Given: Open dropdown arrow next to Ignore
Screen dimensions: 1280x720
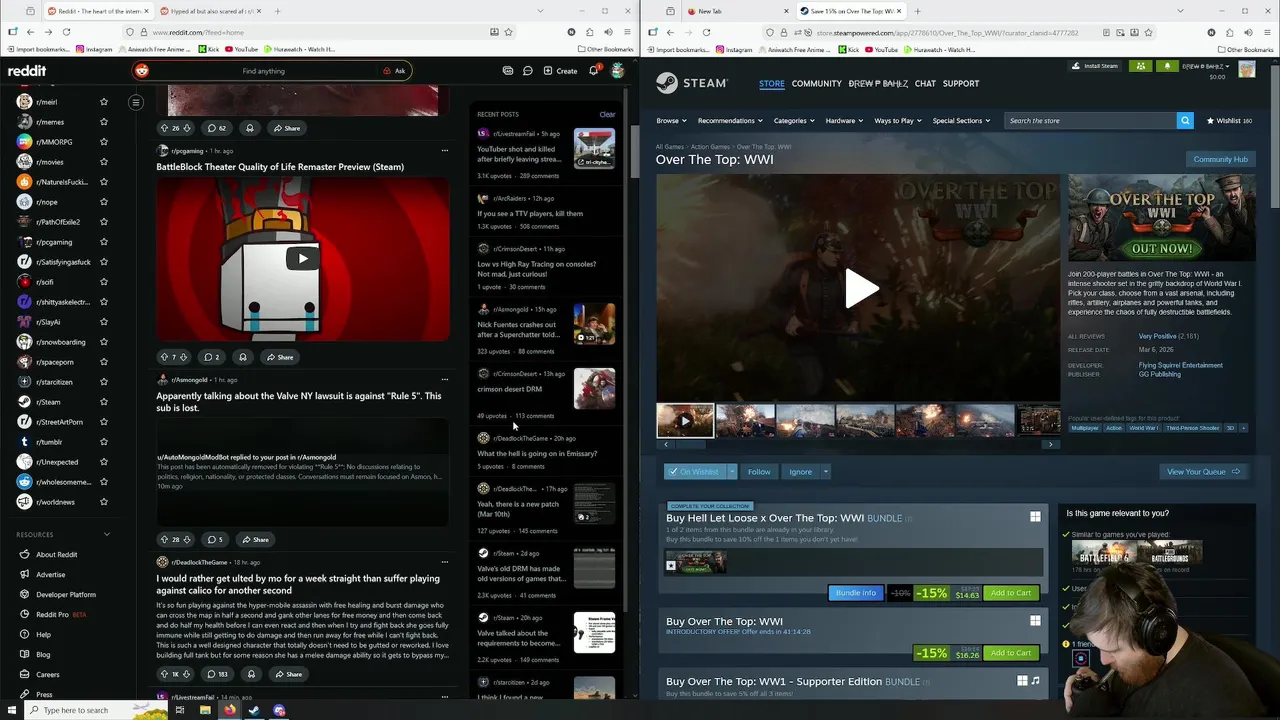Looking at the screenshot, I should 825,471.
